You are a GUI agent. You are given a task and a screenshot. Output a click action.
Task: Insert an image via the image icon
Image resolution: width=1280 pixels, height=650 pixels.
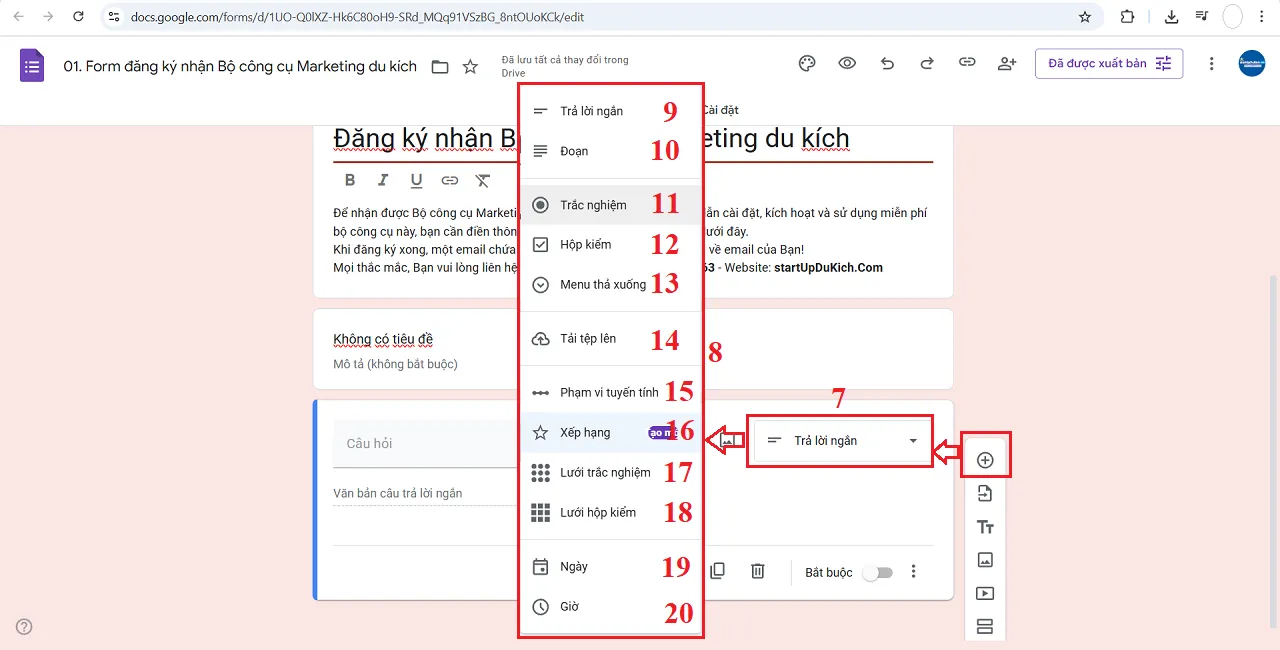pyautogui.click(x=985, y=560)
